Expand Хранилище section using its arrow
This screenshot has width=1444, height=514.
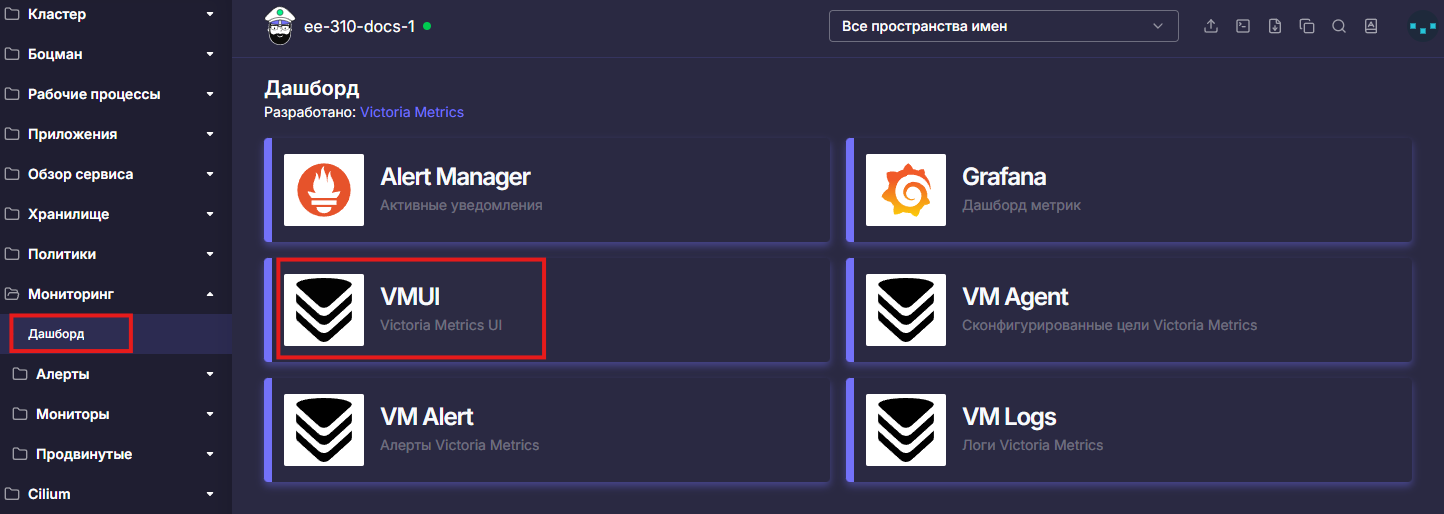coord(210,214)
